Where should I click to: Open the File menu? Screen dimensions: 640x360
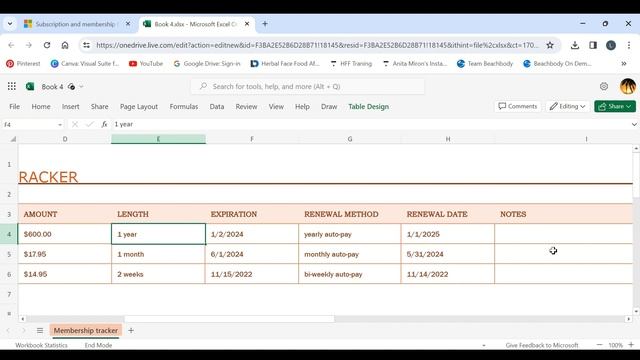point(14,107)
